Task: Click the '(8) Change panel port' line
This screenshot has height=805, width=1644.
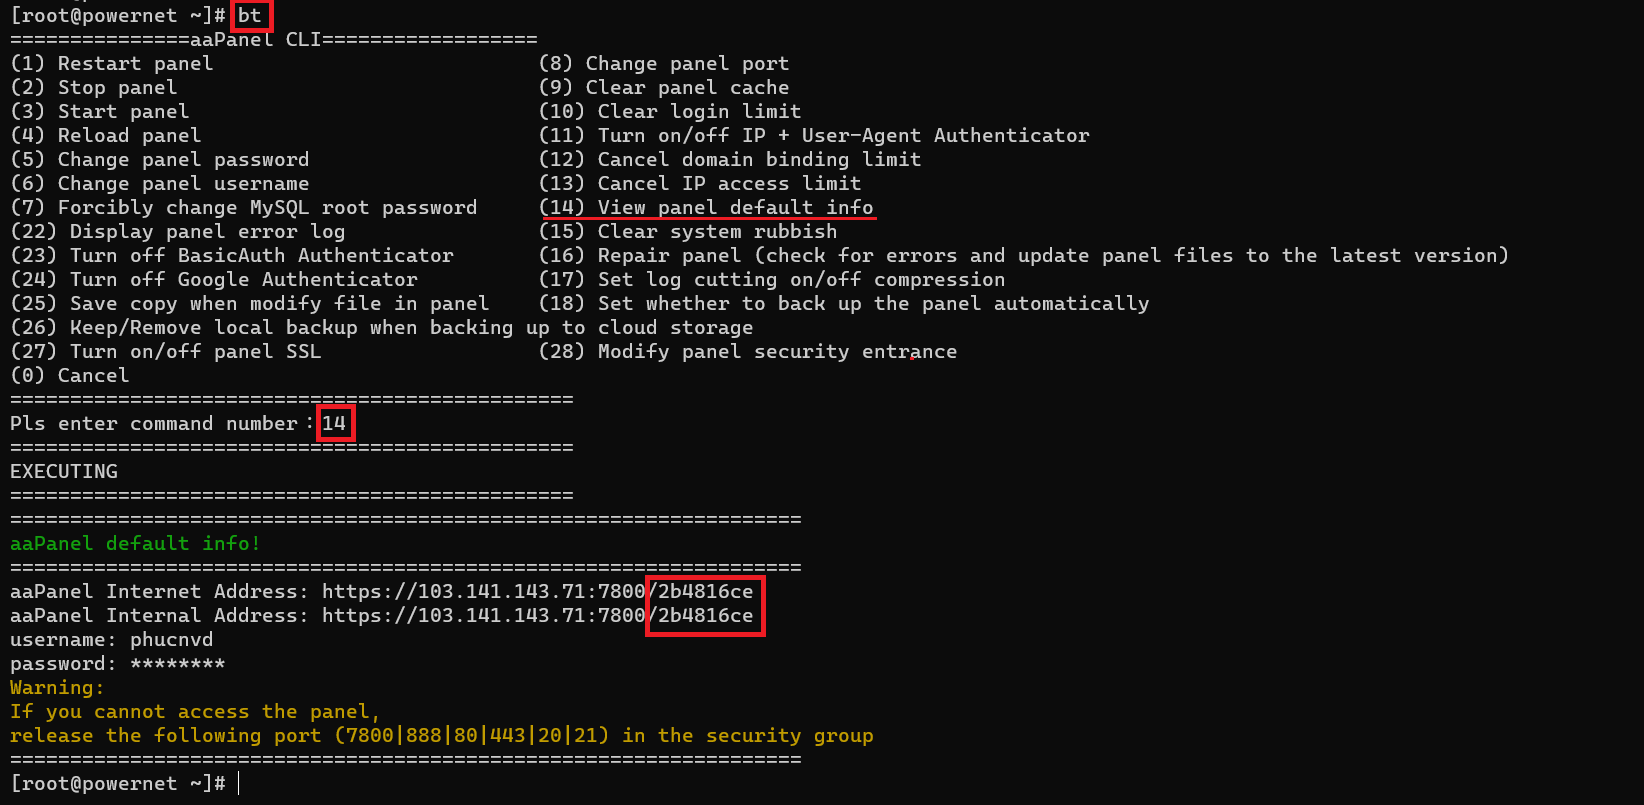Action: click(664, 63)
